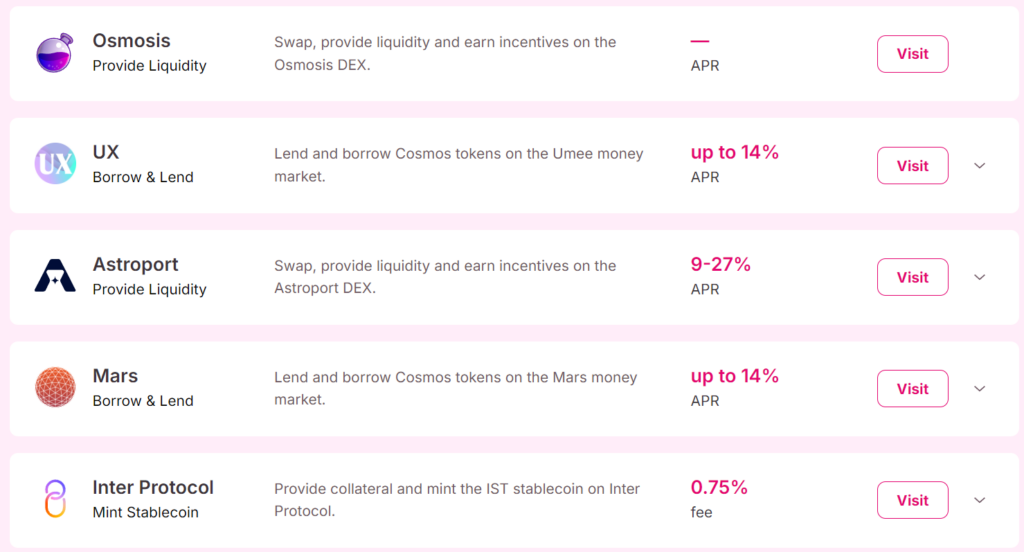Screen dimensions: 1024x552
Task: Click the Astroport logo icon
Action: click(54, 276)
